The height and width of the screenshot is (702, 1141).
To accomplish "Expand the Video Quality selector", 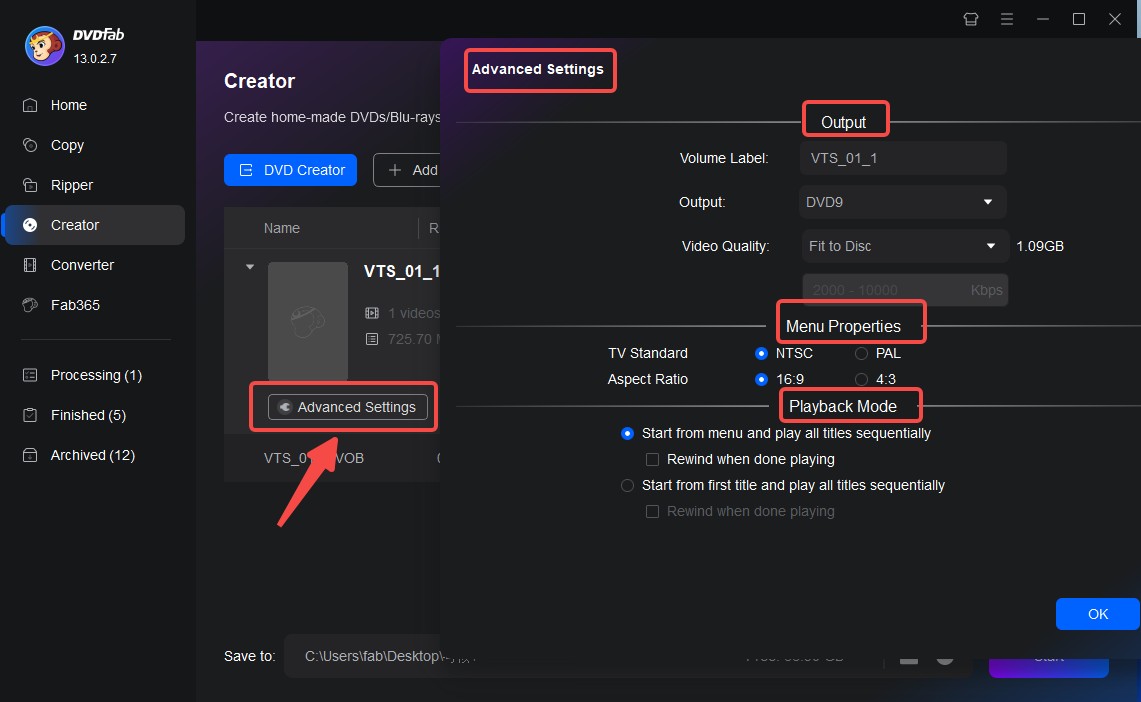I will point(903,246).
